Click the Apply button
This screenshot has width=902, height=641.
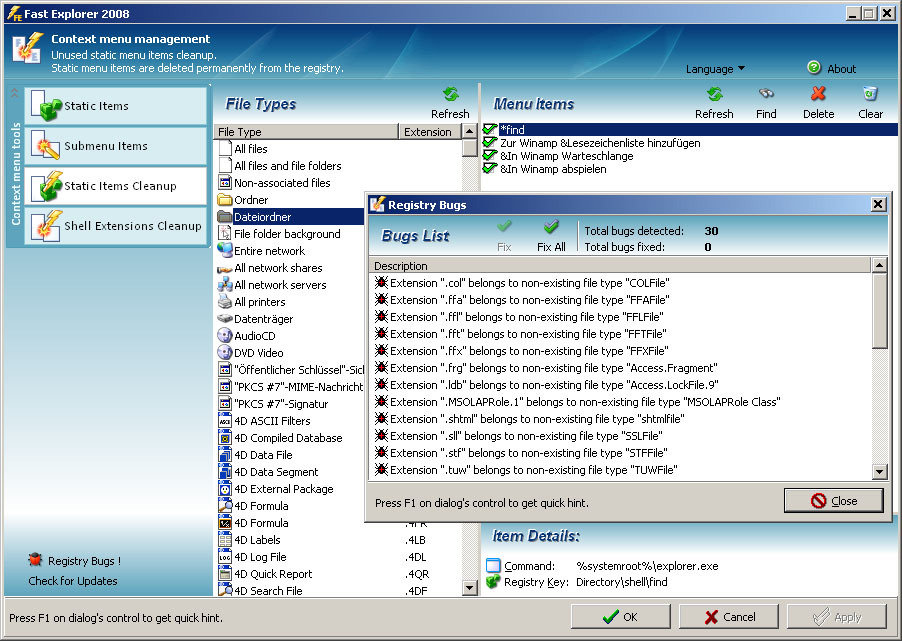[x=837, y=617]
